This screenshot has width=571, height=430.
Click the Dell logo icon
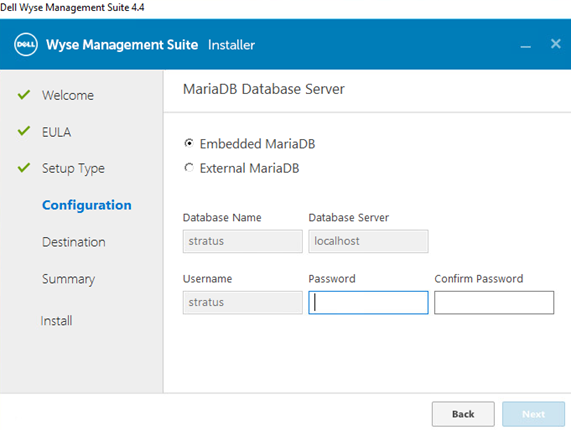26,44
